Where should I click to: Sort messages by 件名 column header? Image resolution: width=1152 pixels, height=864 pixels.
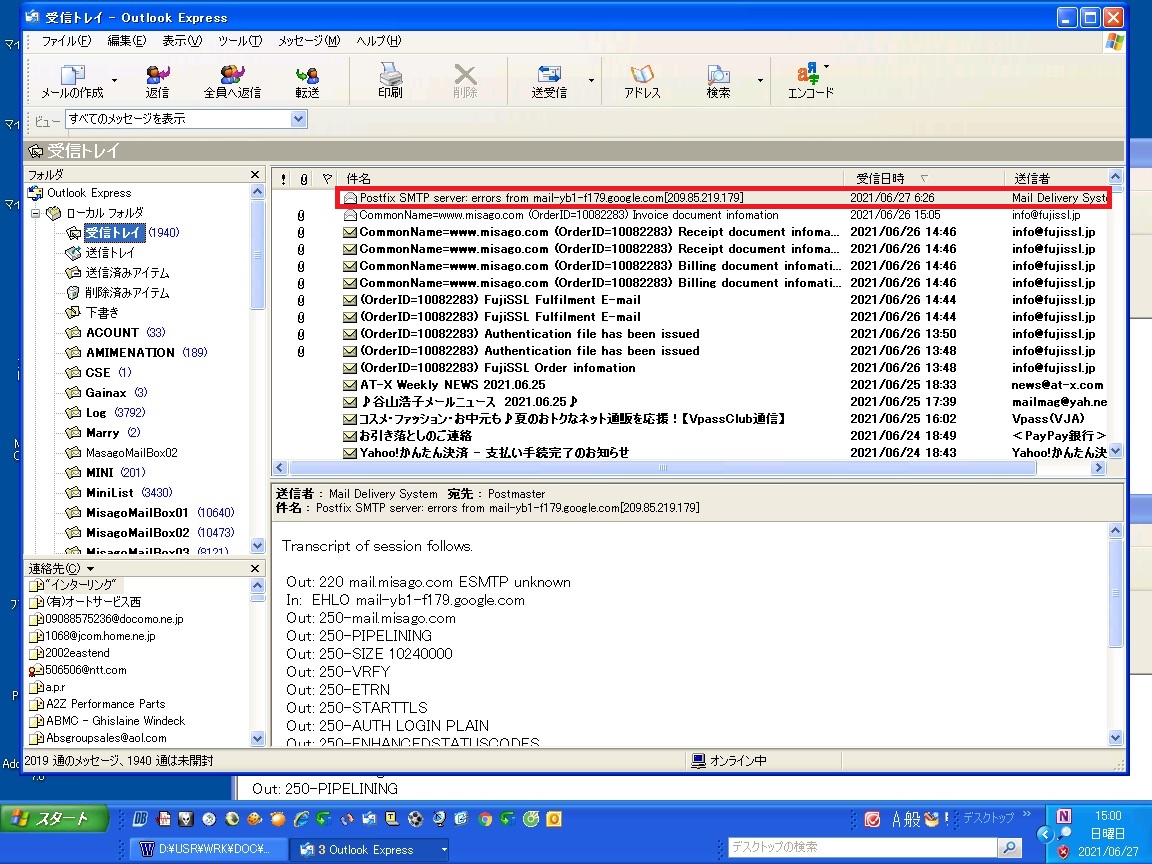pos(591,179)
